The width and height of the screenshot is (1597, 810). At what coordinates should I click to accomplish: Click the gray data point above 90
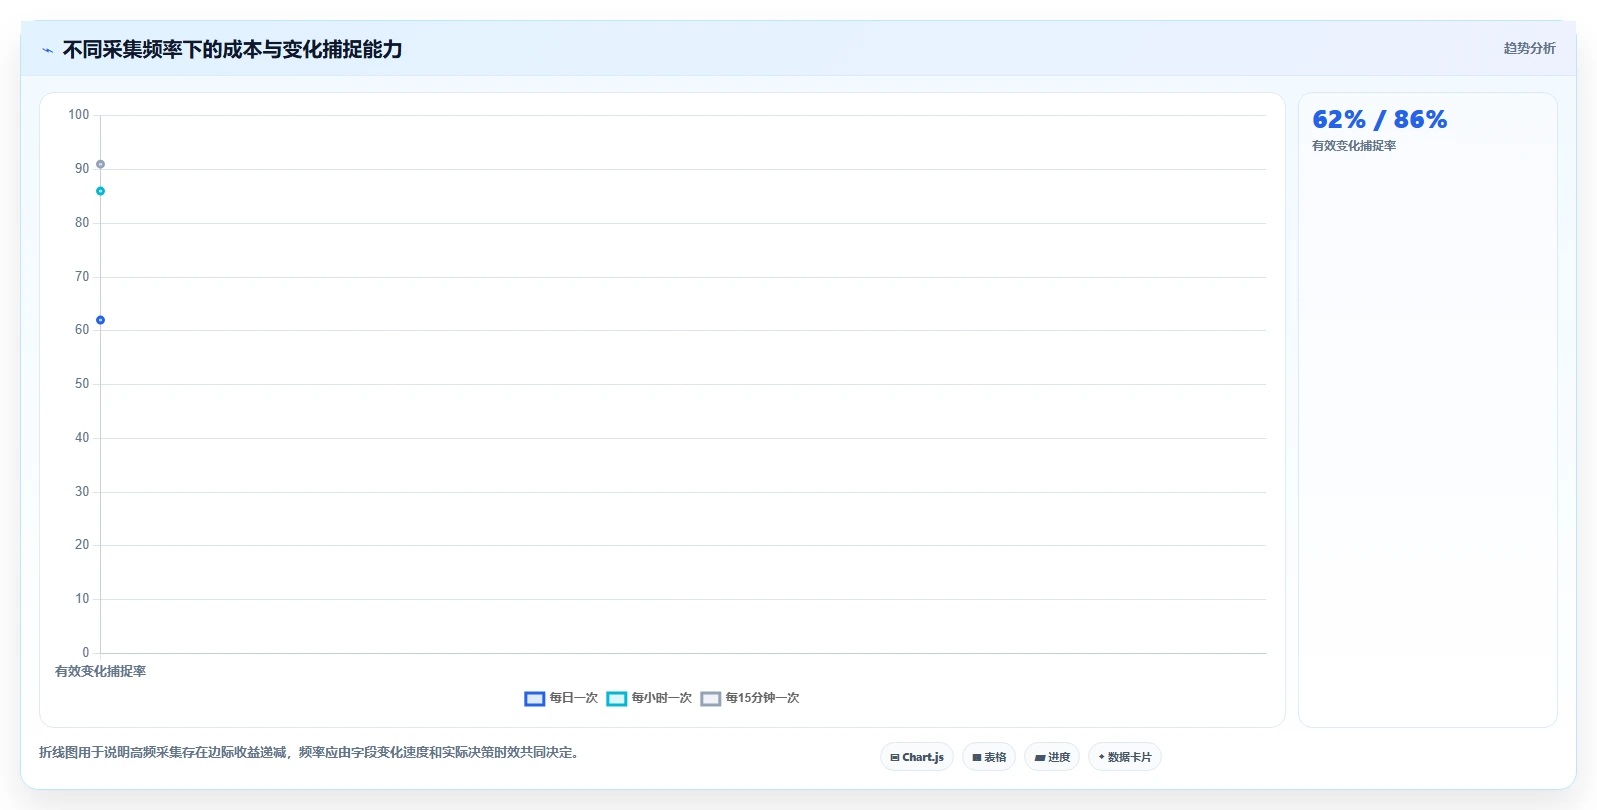click(x=100, y=164)
